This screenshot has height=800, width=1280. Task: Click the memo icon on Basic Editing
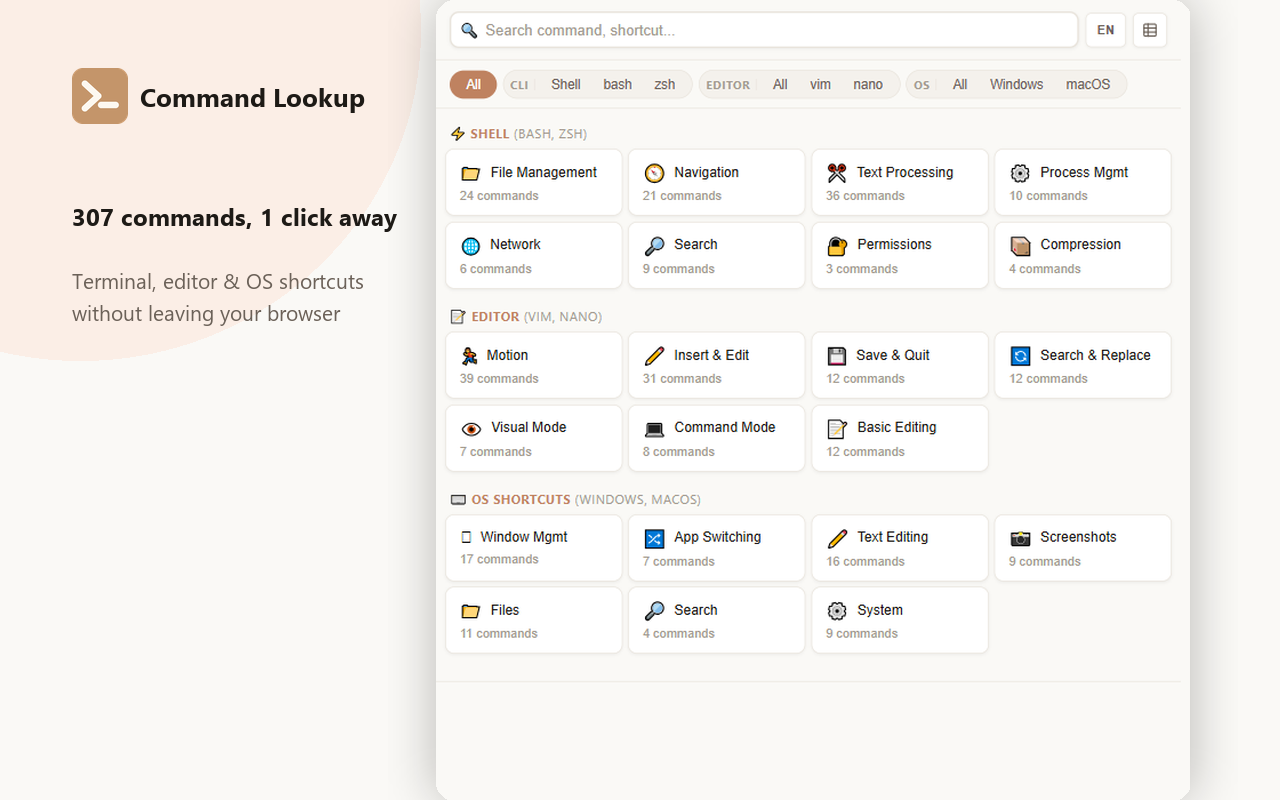pyautogui.click(x=837, y=429)
